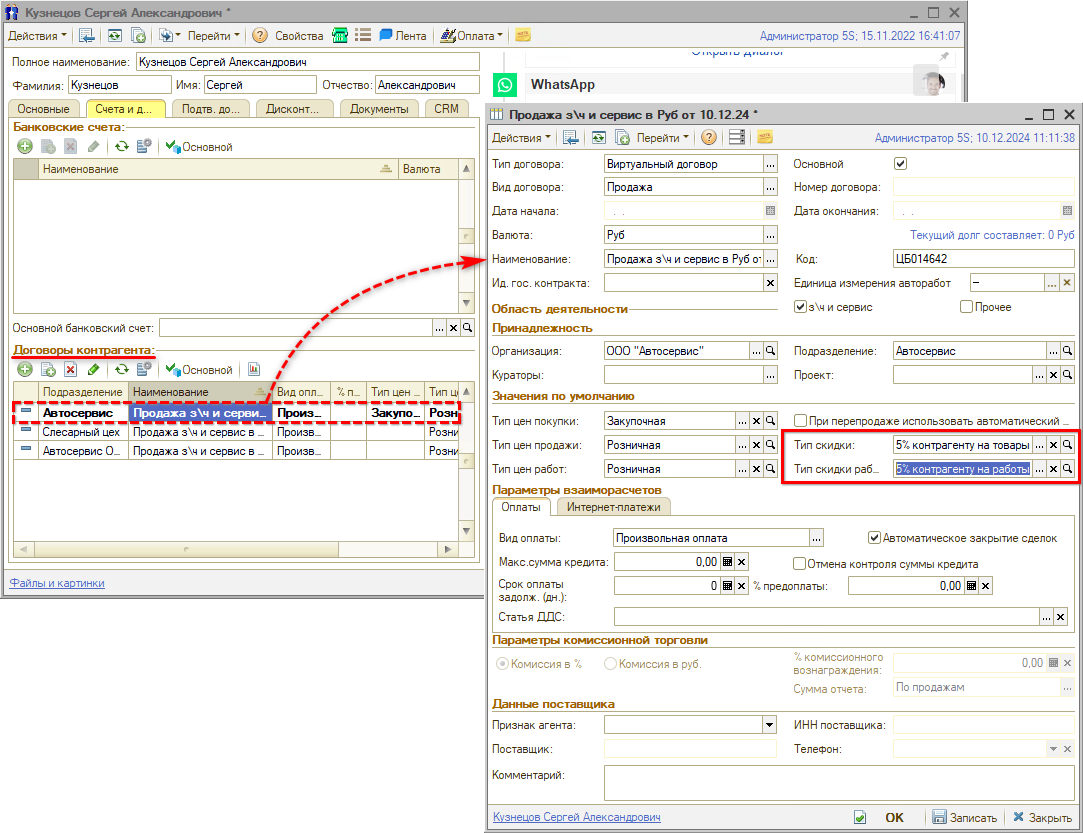
Task: Open calendar picker for Дата начала
Action: 770,211
